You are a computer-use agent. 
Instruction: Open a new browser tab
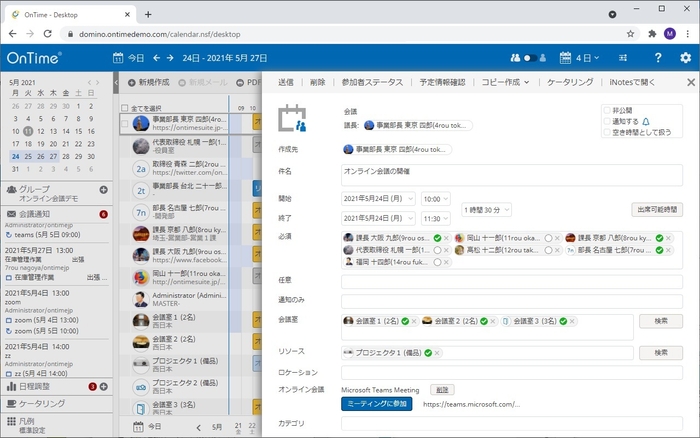coord(148,15)
